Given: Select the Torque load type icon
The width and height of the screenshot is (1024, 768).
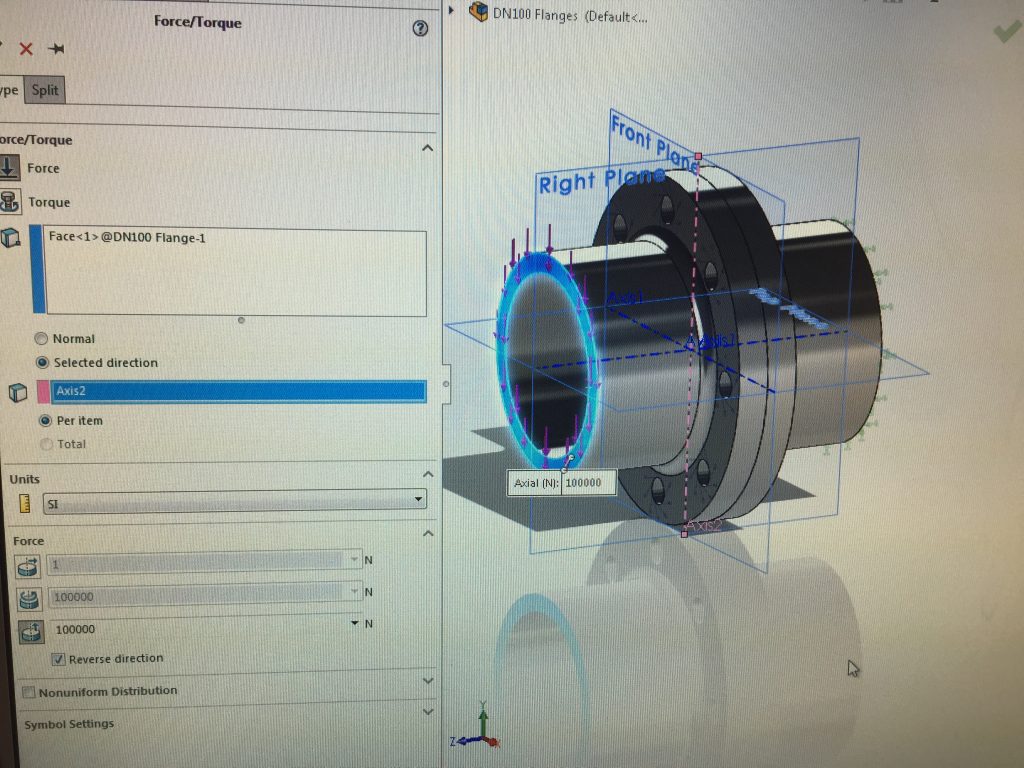Looking at the screenshot, I should click(x=11, y=202).
